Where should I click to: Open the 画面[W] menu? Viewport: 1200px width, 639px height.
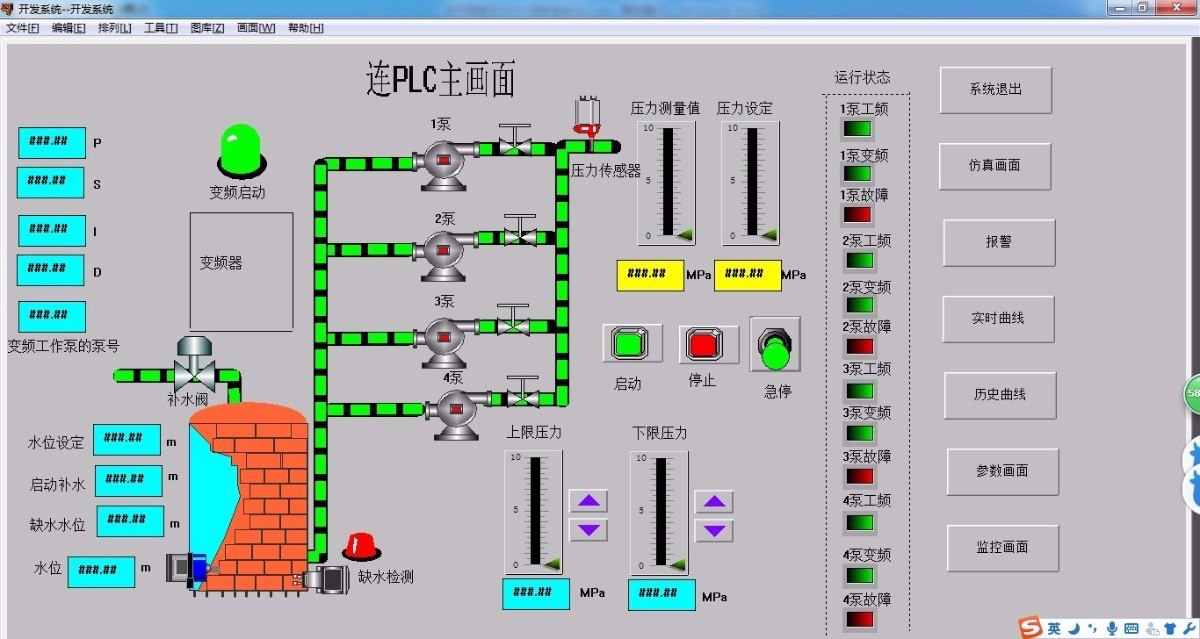point(256,28)
